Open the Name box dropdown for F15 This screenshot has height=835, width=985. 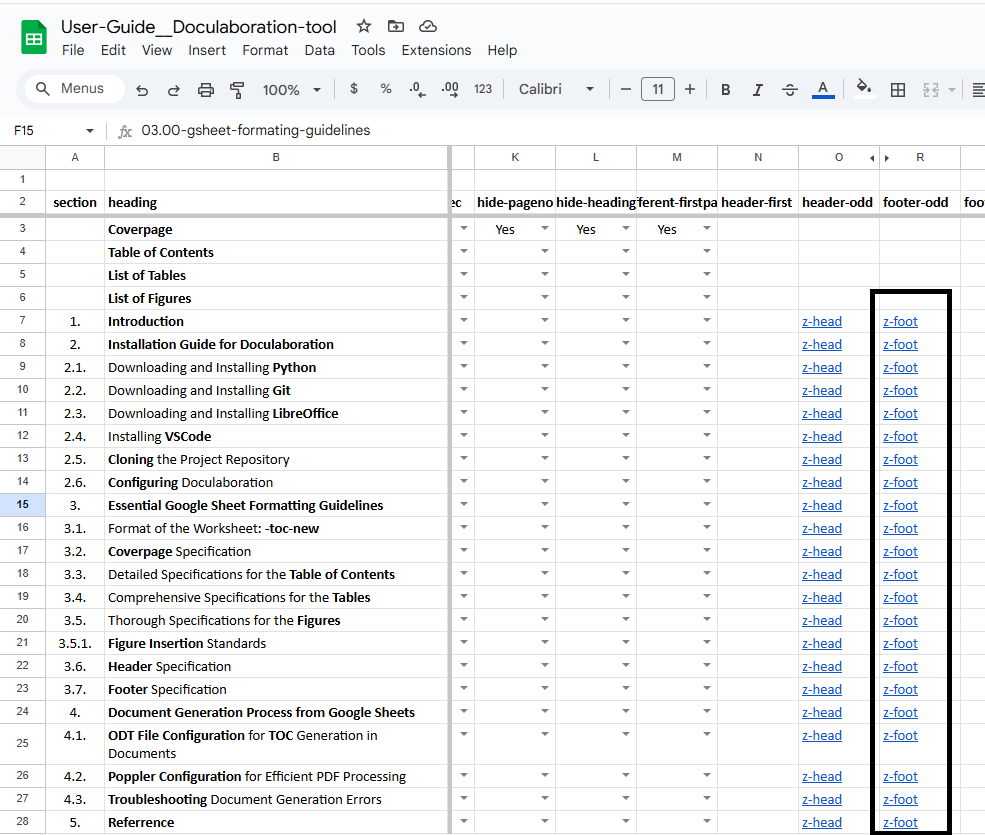(90, 131)
